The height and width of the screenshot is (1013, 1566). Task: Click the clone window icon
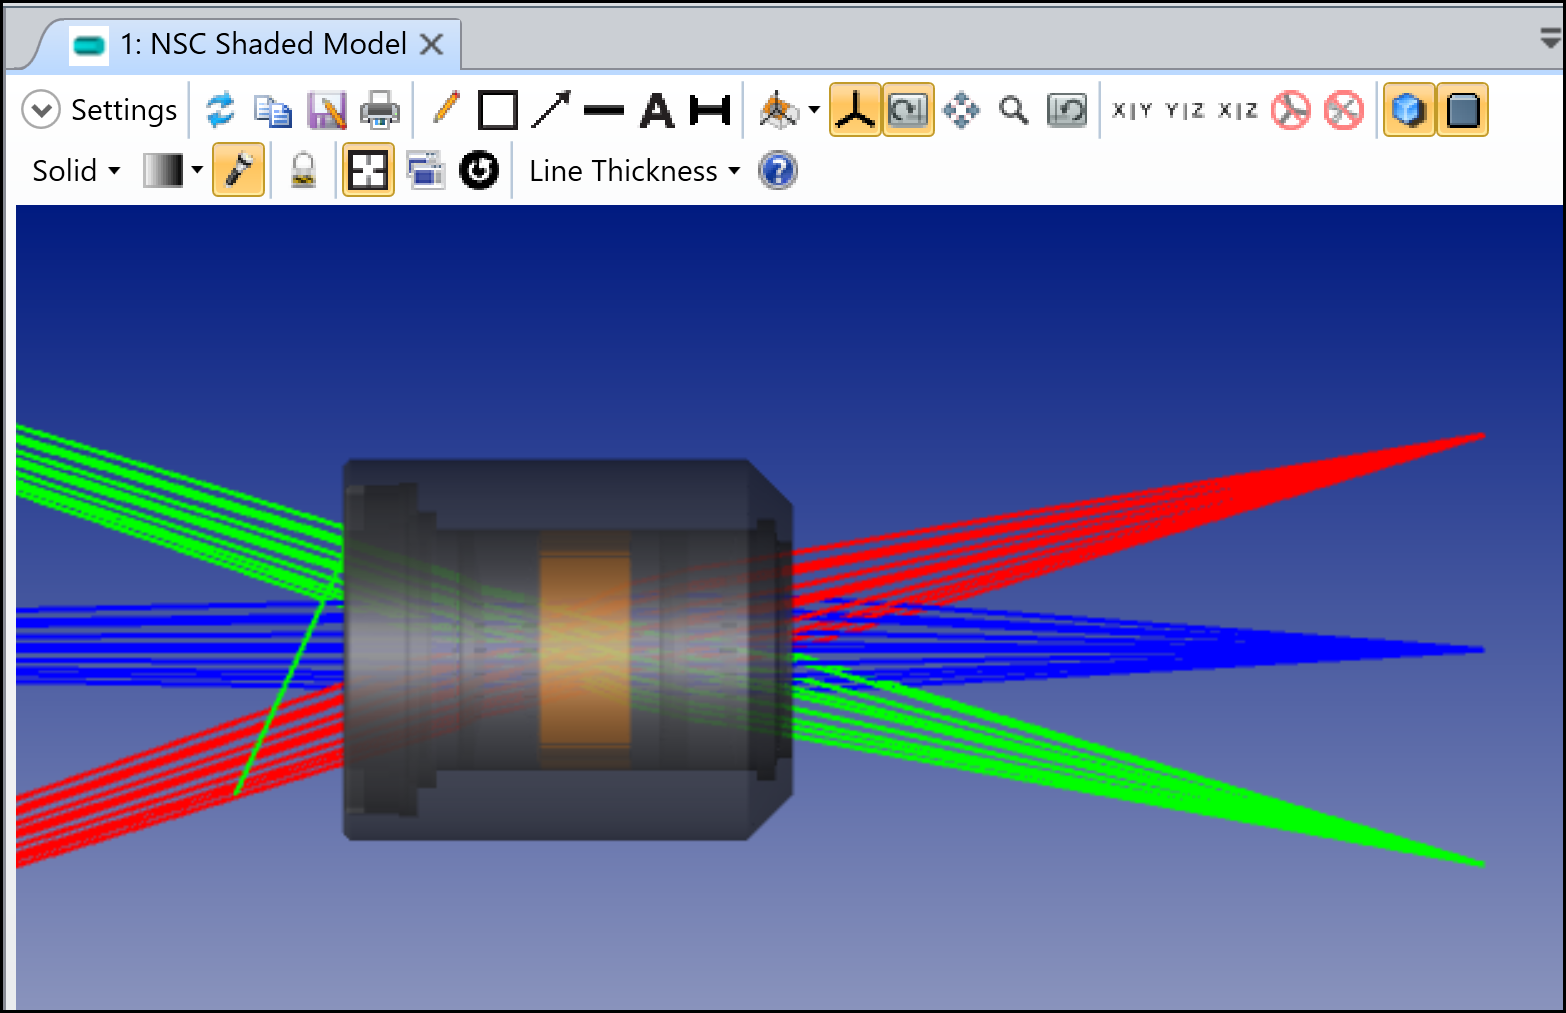pyautogui.click(x=426, y=171)
